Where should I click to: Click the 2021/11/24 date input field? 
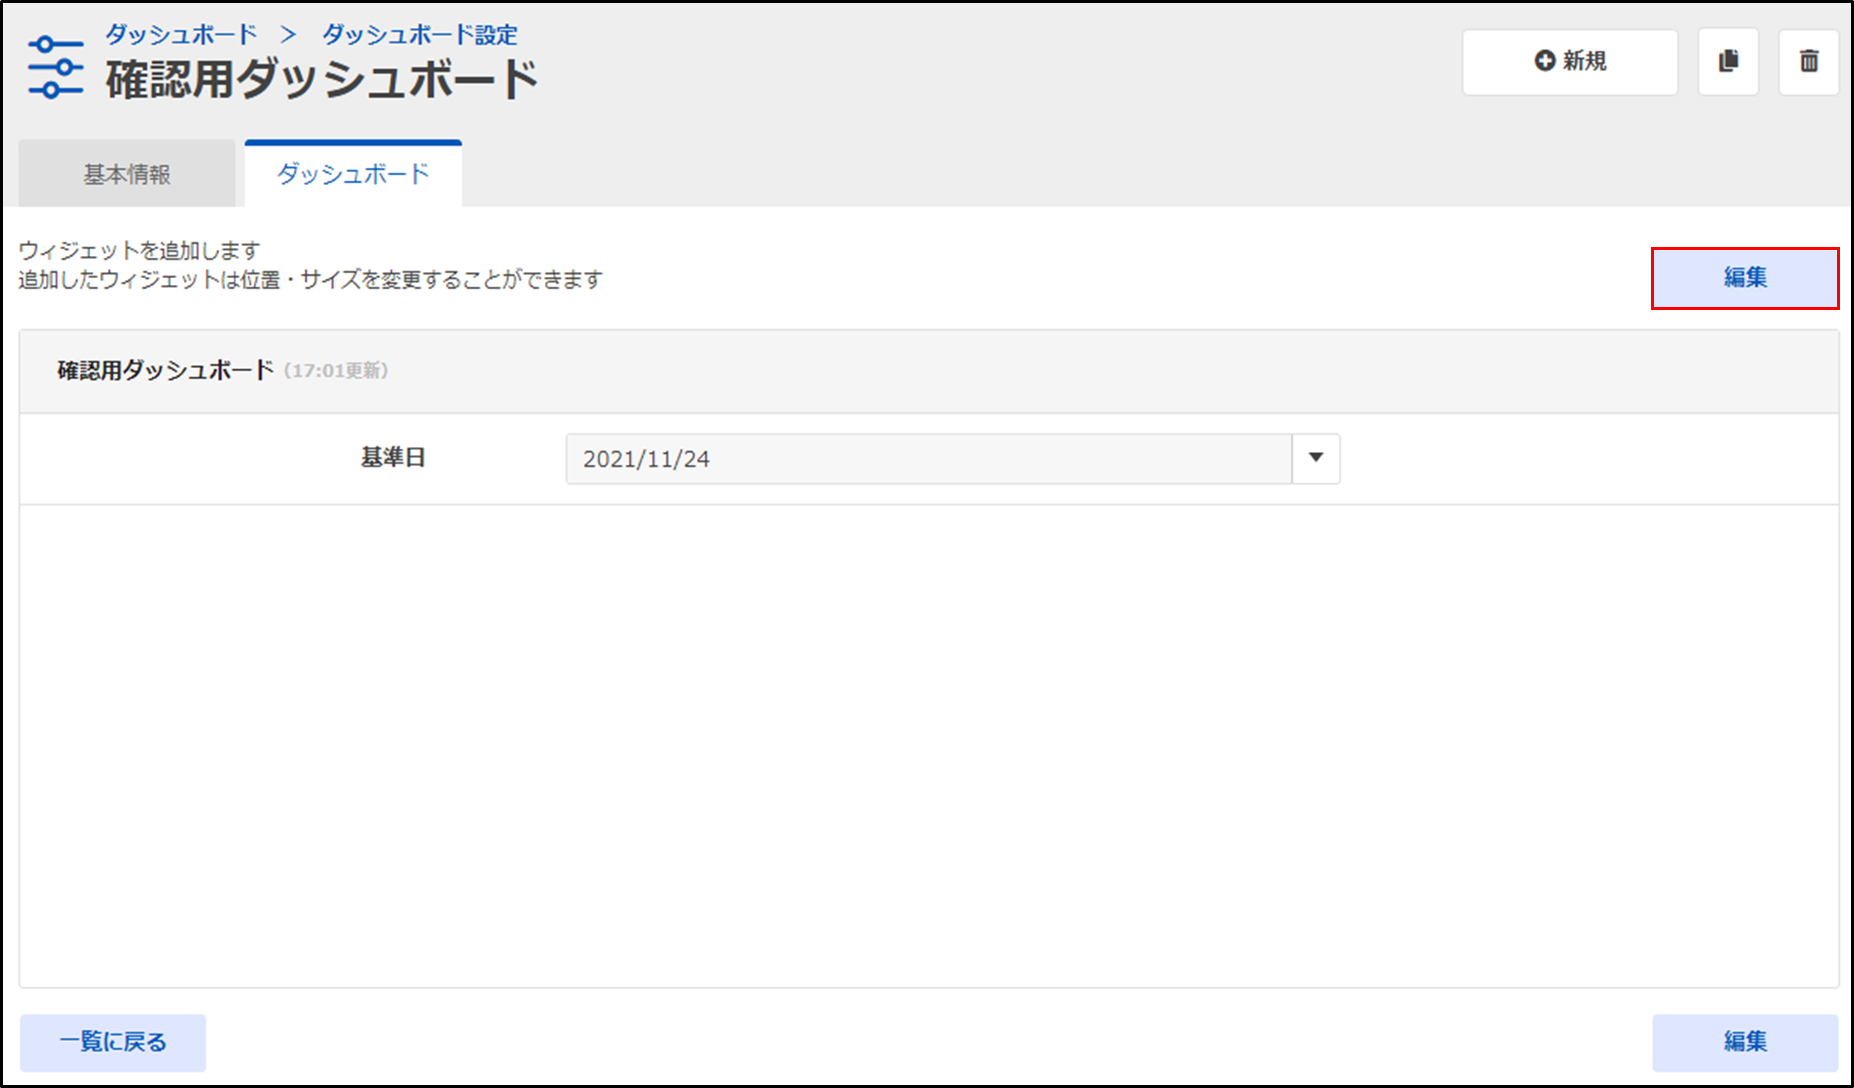[x=928, y=459]
